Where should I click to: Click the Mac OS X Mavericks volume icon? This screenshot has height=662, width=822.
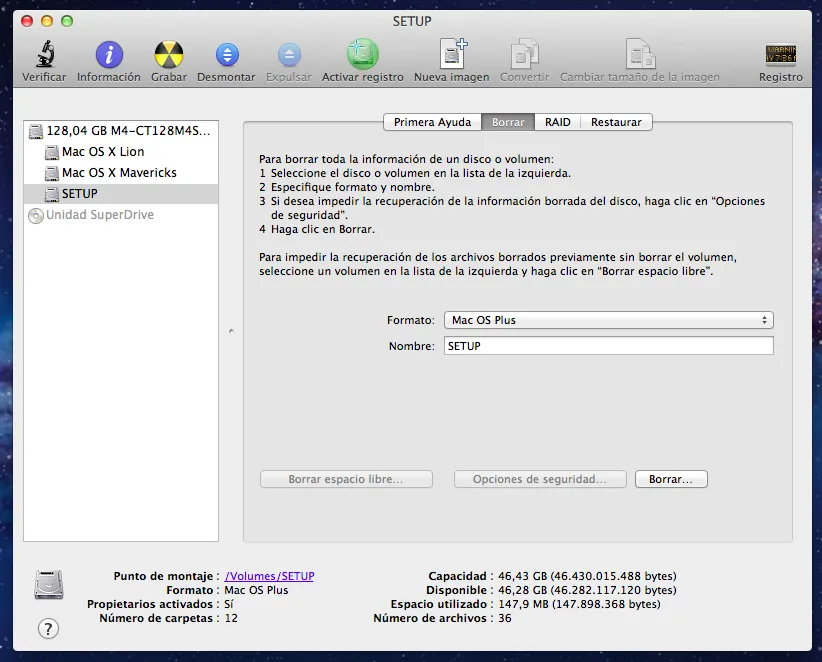click(51, 173)
